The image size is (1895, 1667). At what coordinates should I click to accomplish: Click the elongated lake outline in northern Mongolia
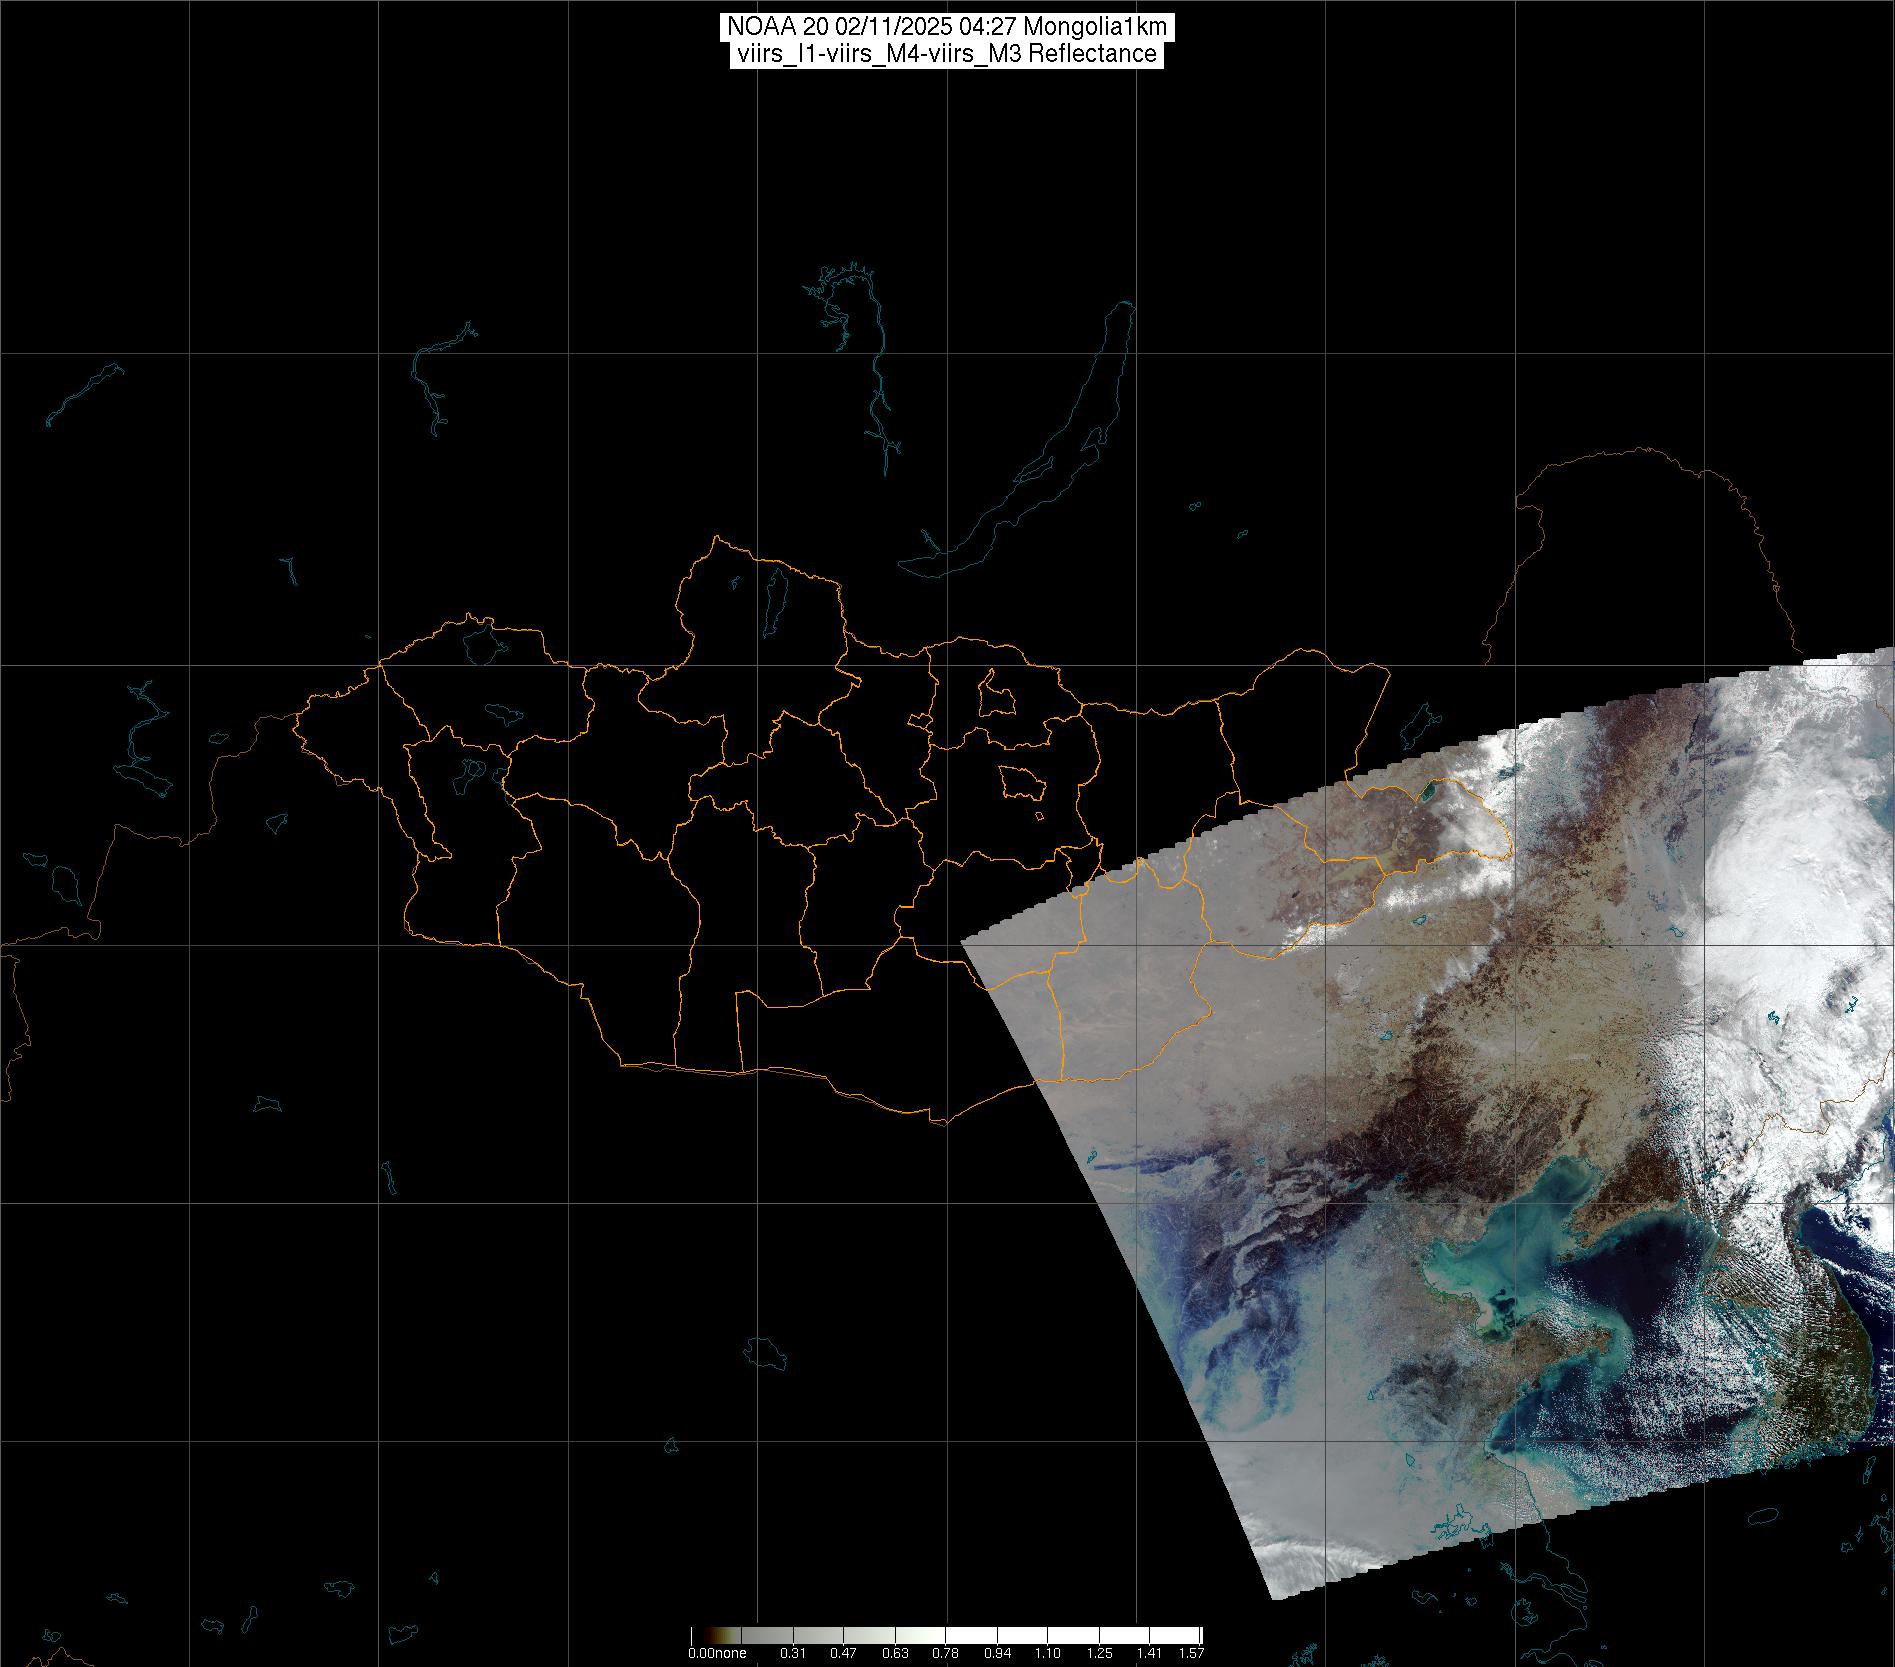(773, 602)
